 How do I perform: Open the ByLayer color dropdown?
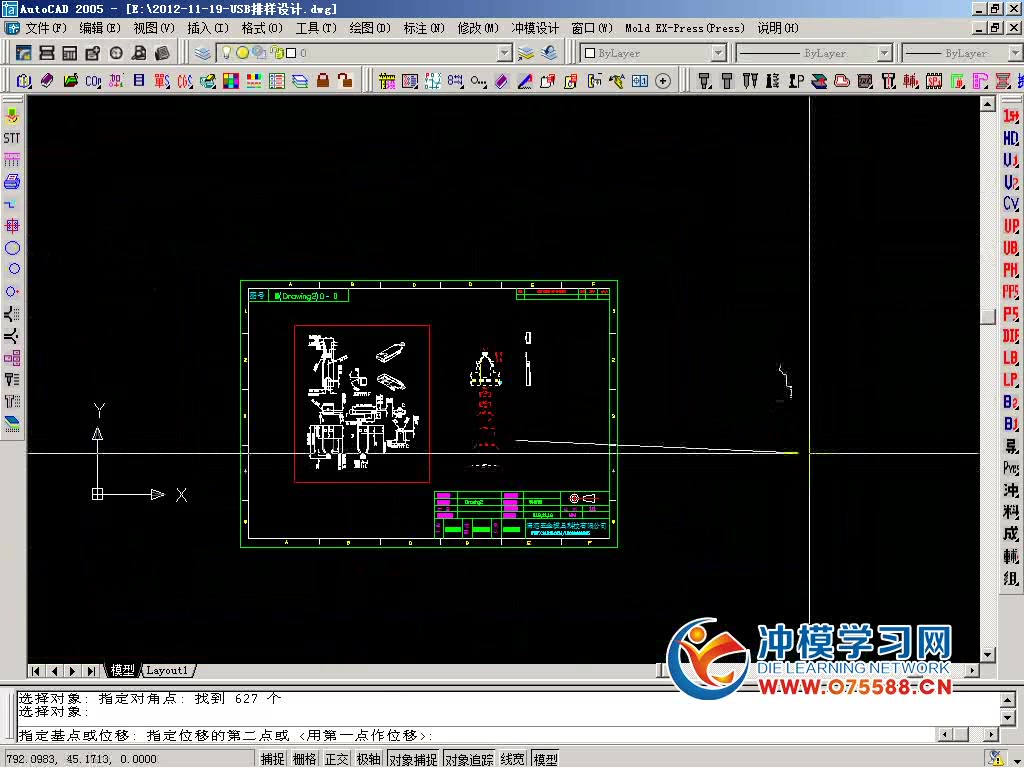pos(719,52)
